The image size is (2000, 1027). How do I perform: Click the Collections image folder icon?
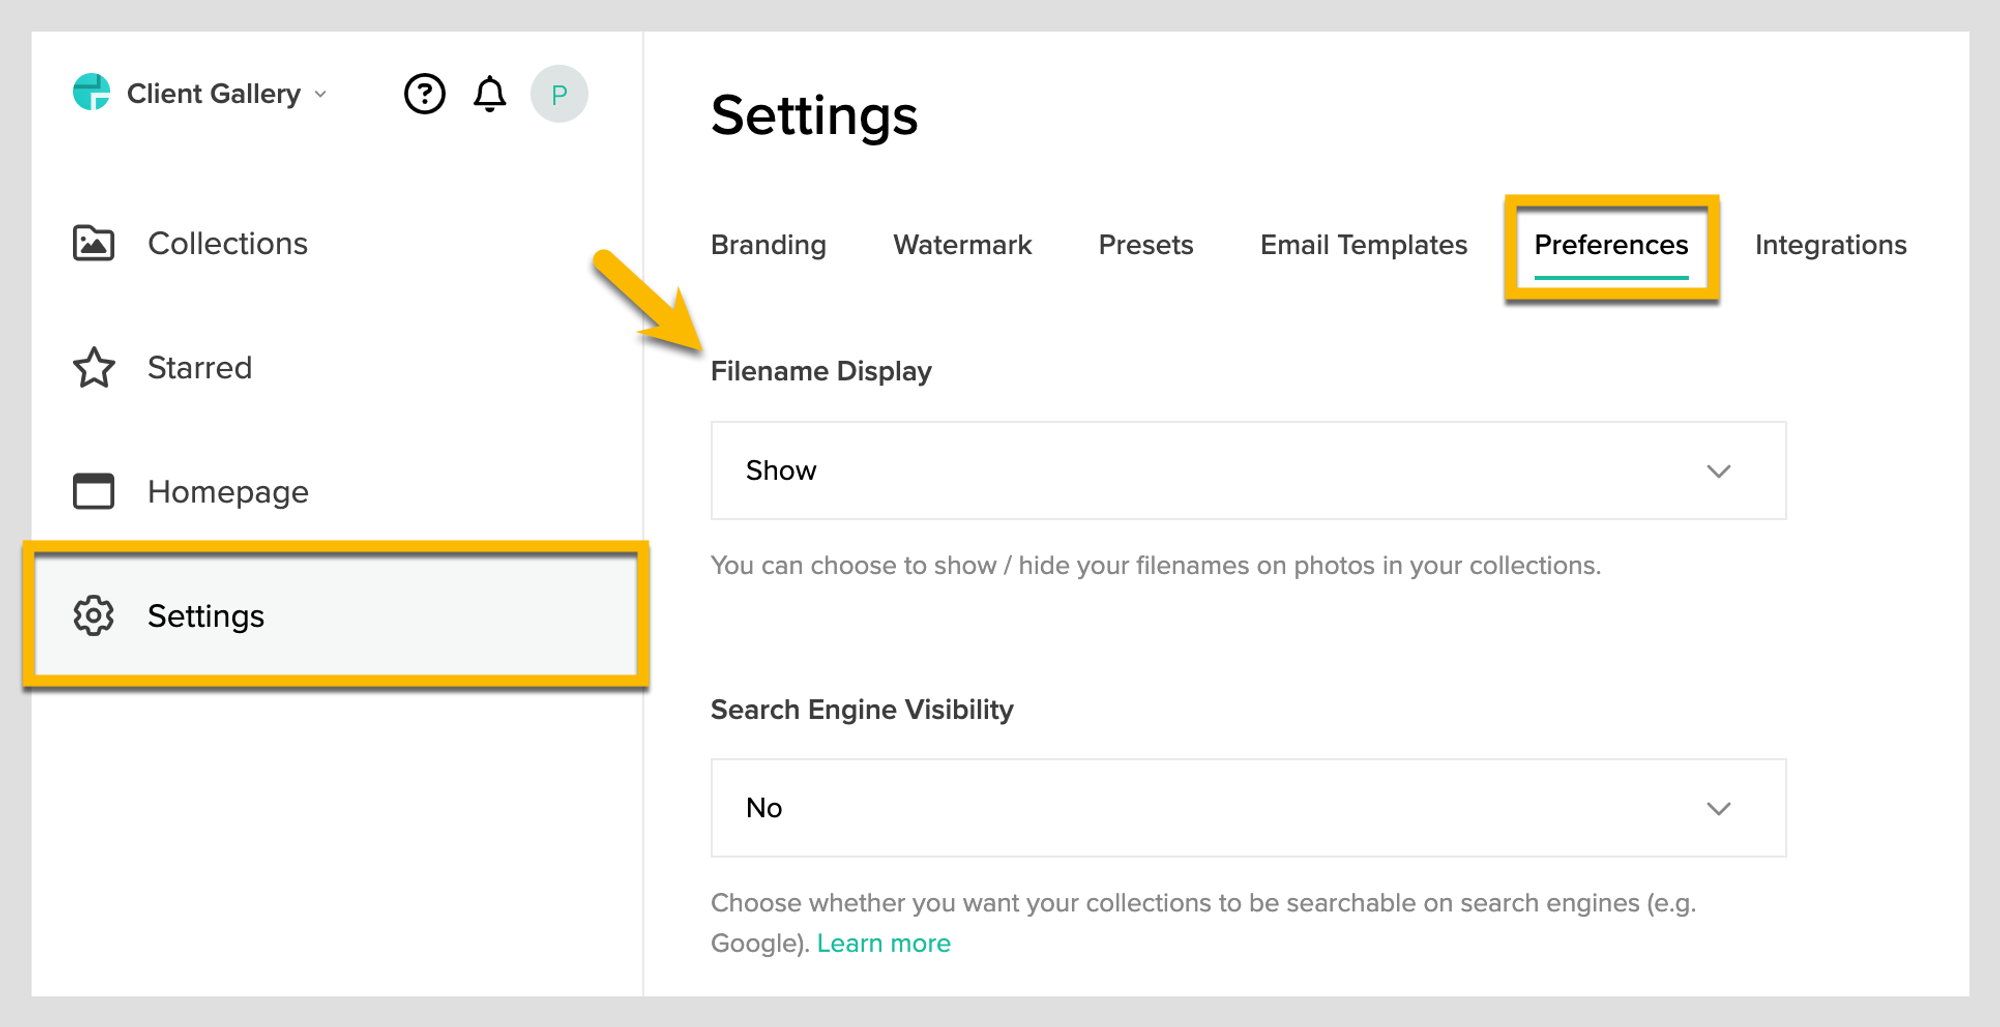click(94, 243)
